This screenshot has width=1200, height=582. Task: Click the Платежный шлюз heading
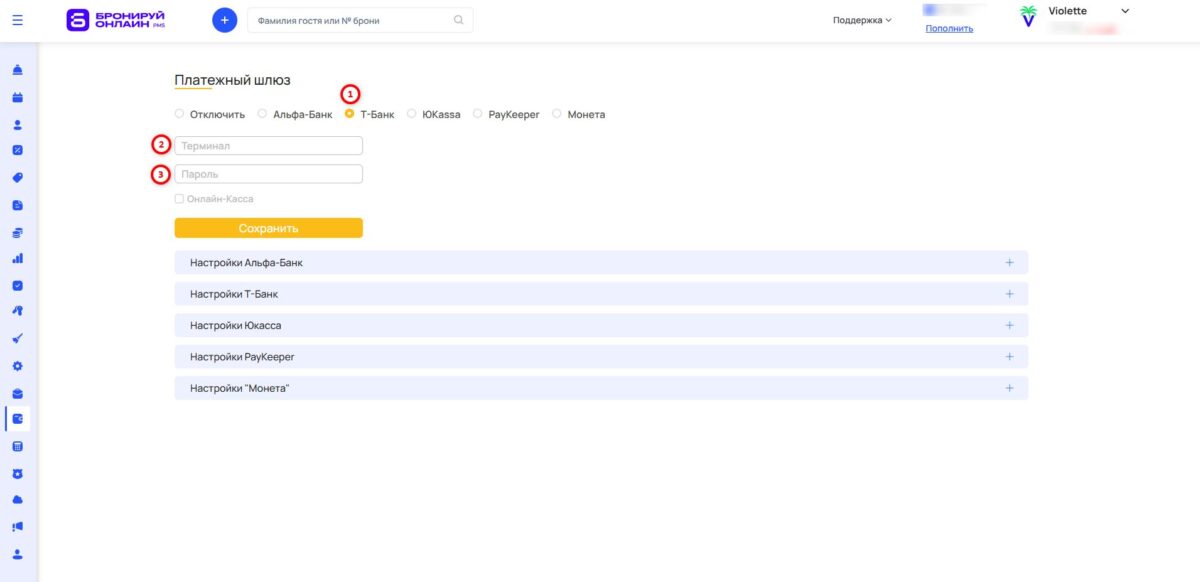point(232,80)
